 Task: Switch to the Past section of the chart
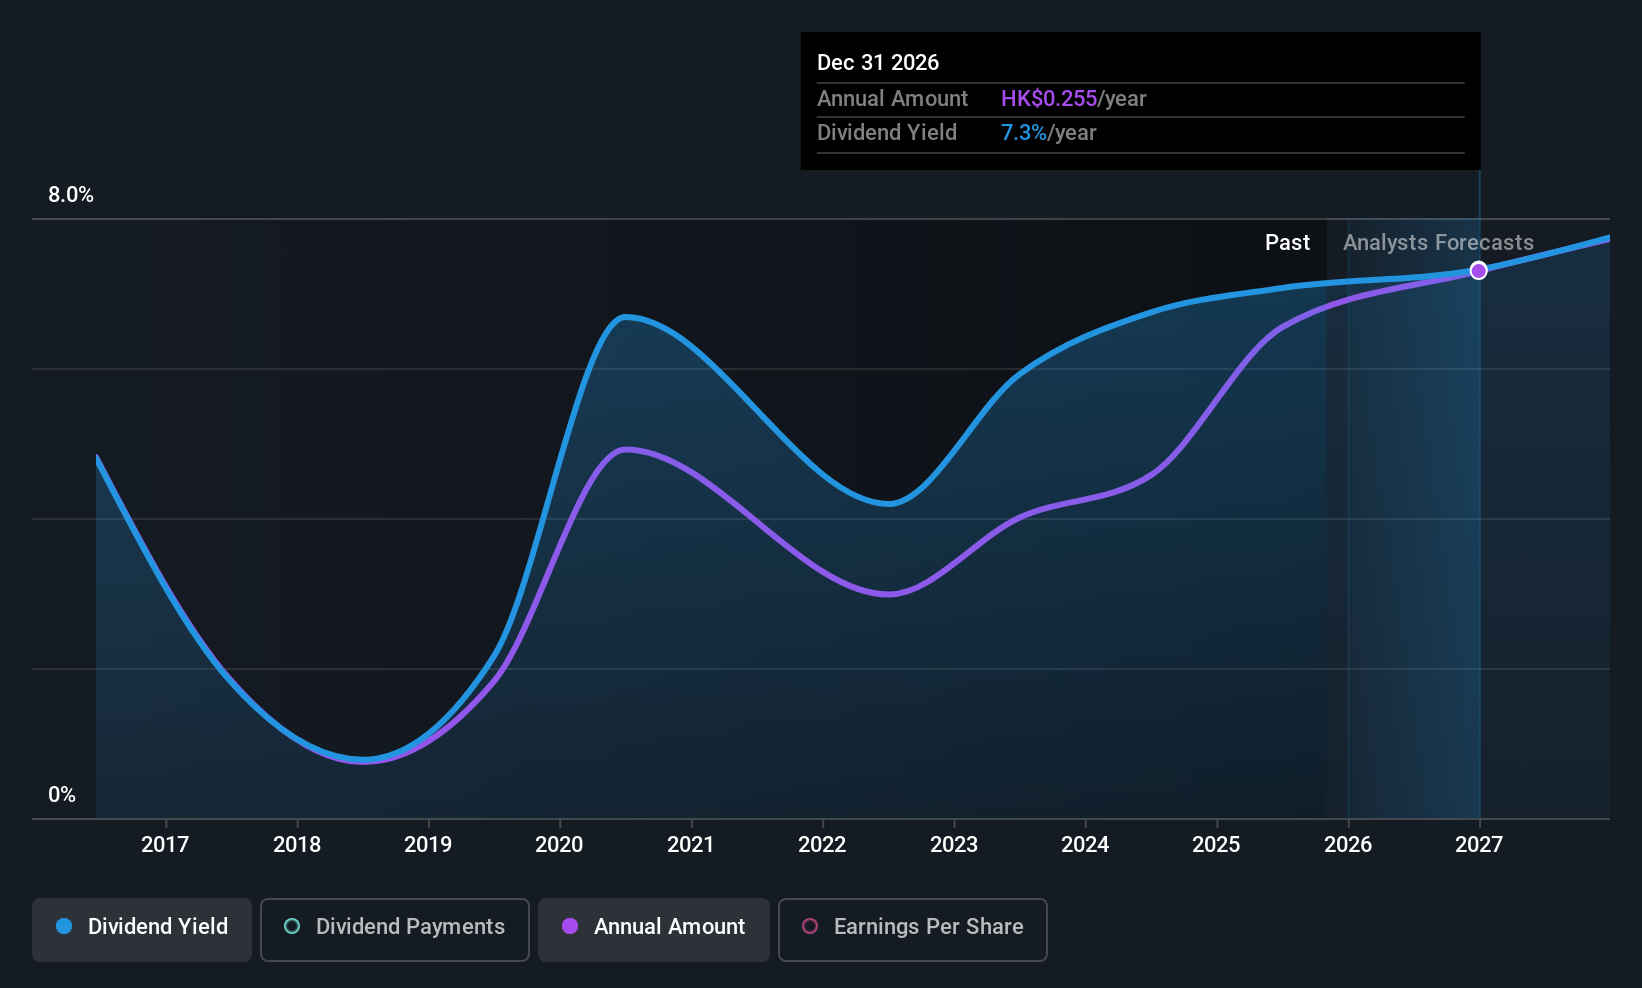point(1287,242)
